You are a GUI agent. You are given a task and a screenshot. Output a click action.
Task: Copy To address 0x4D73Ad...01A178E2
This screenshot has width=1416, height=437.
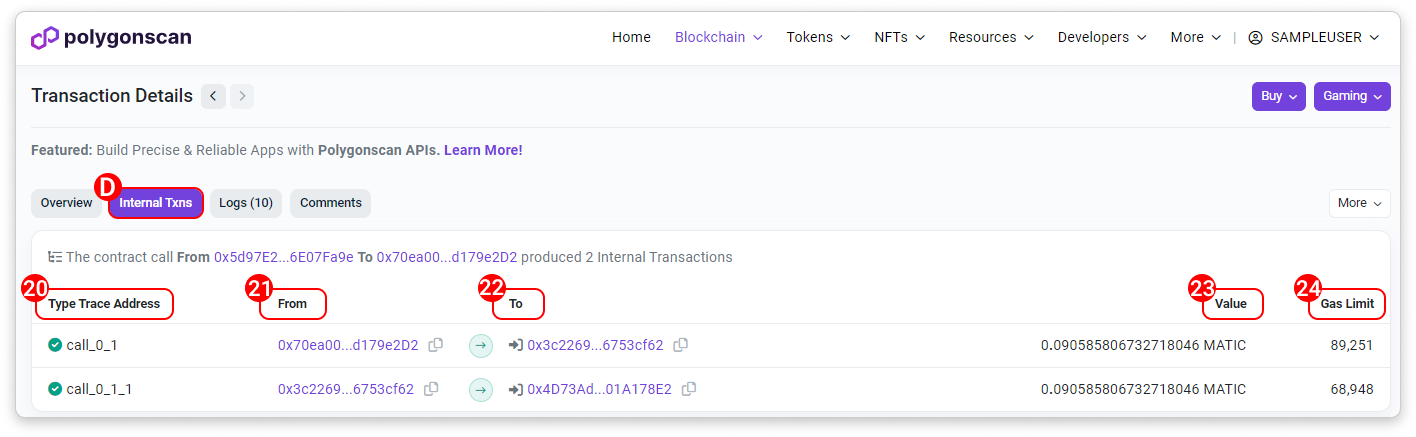pyautogui.click(x=689, y=389)
